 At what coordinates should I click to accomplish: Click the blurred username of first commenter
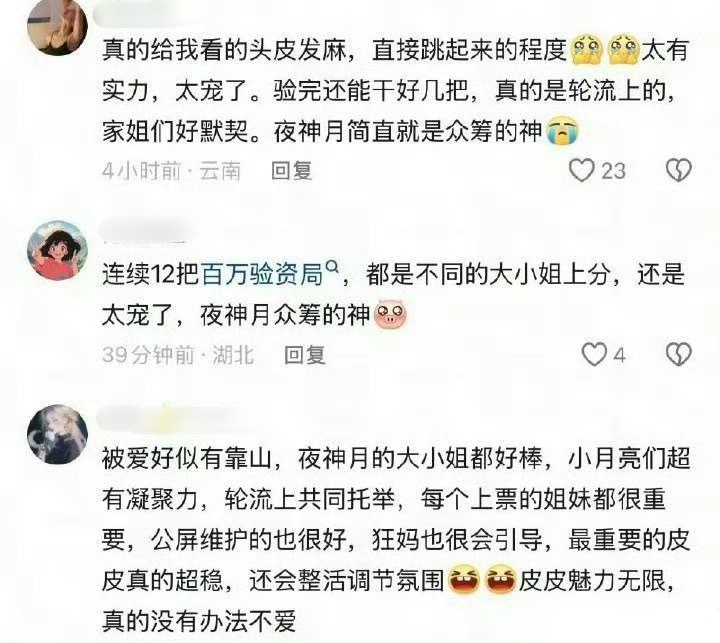145,14
